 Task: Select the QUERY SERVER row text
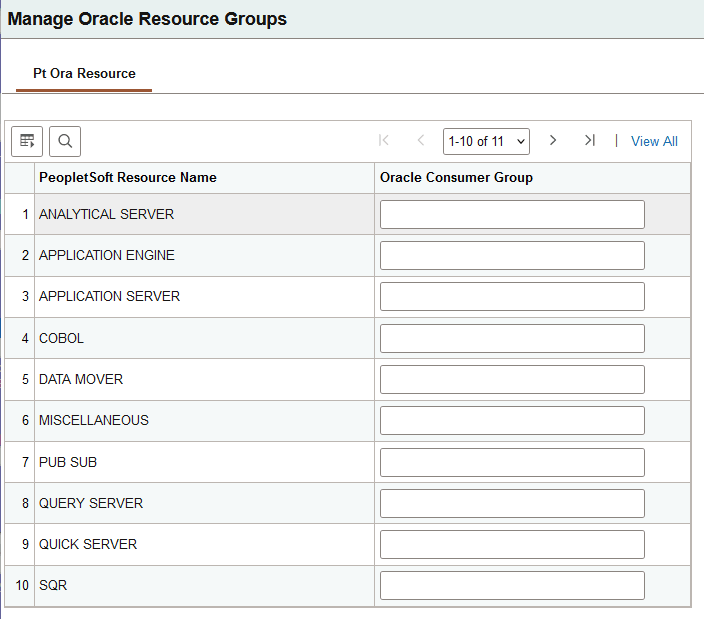pyautogui.click(x=91, y=503)
